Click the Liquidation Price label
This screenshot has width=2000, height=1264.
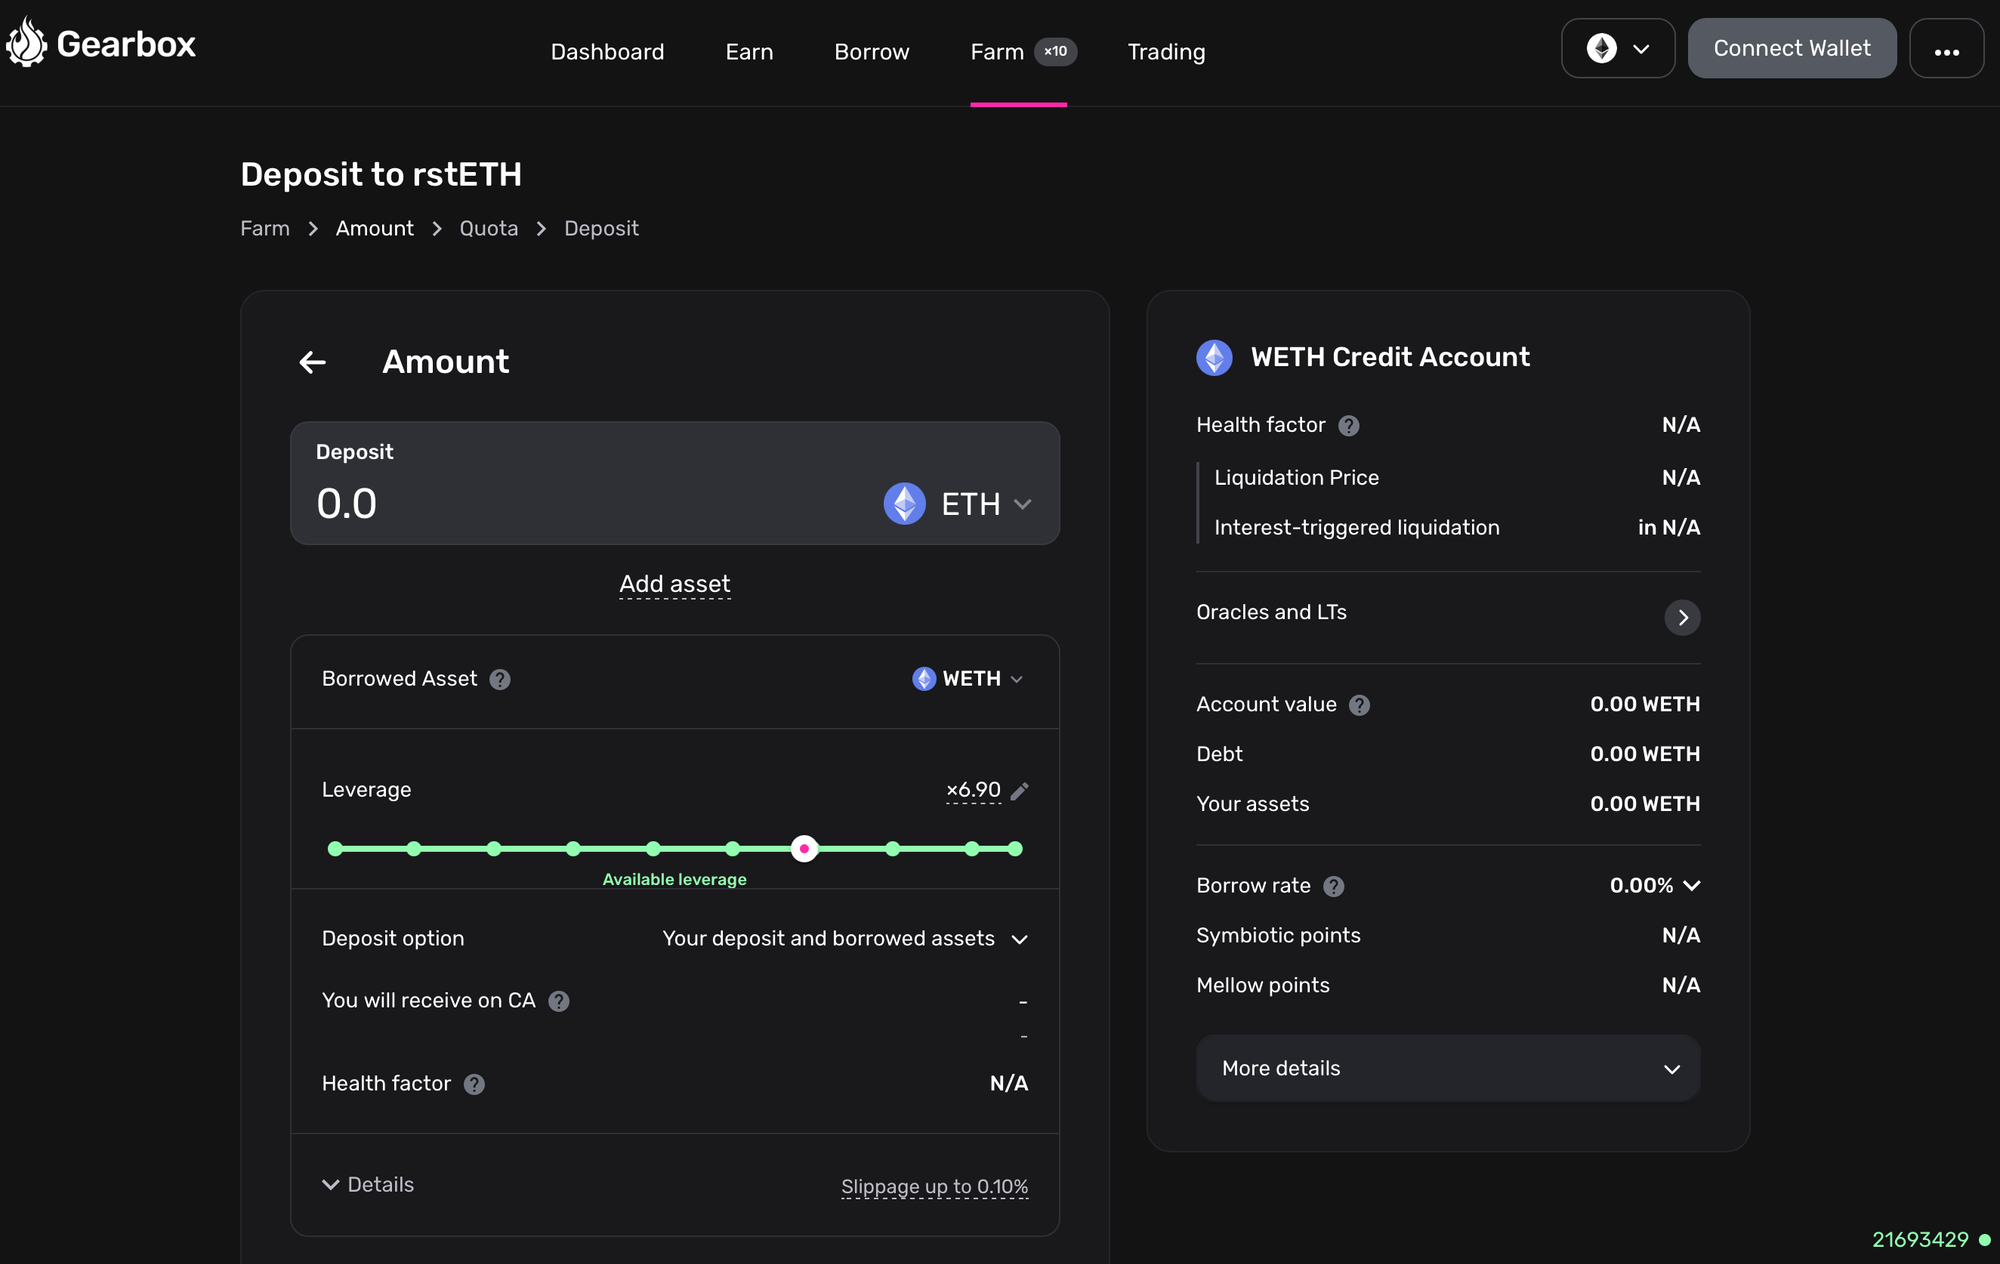coord(1296,478)
